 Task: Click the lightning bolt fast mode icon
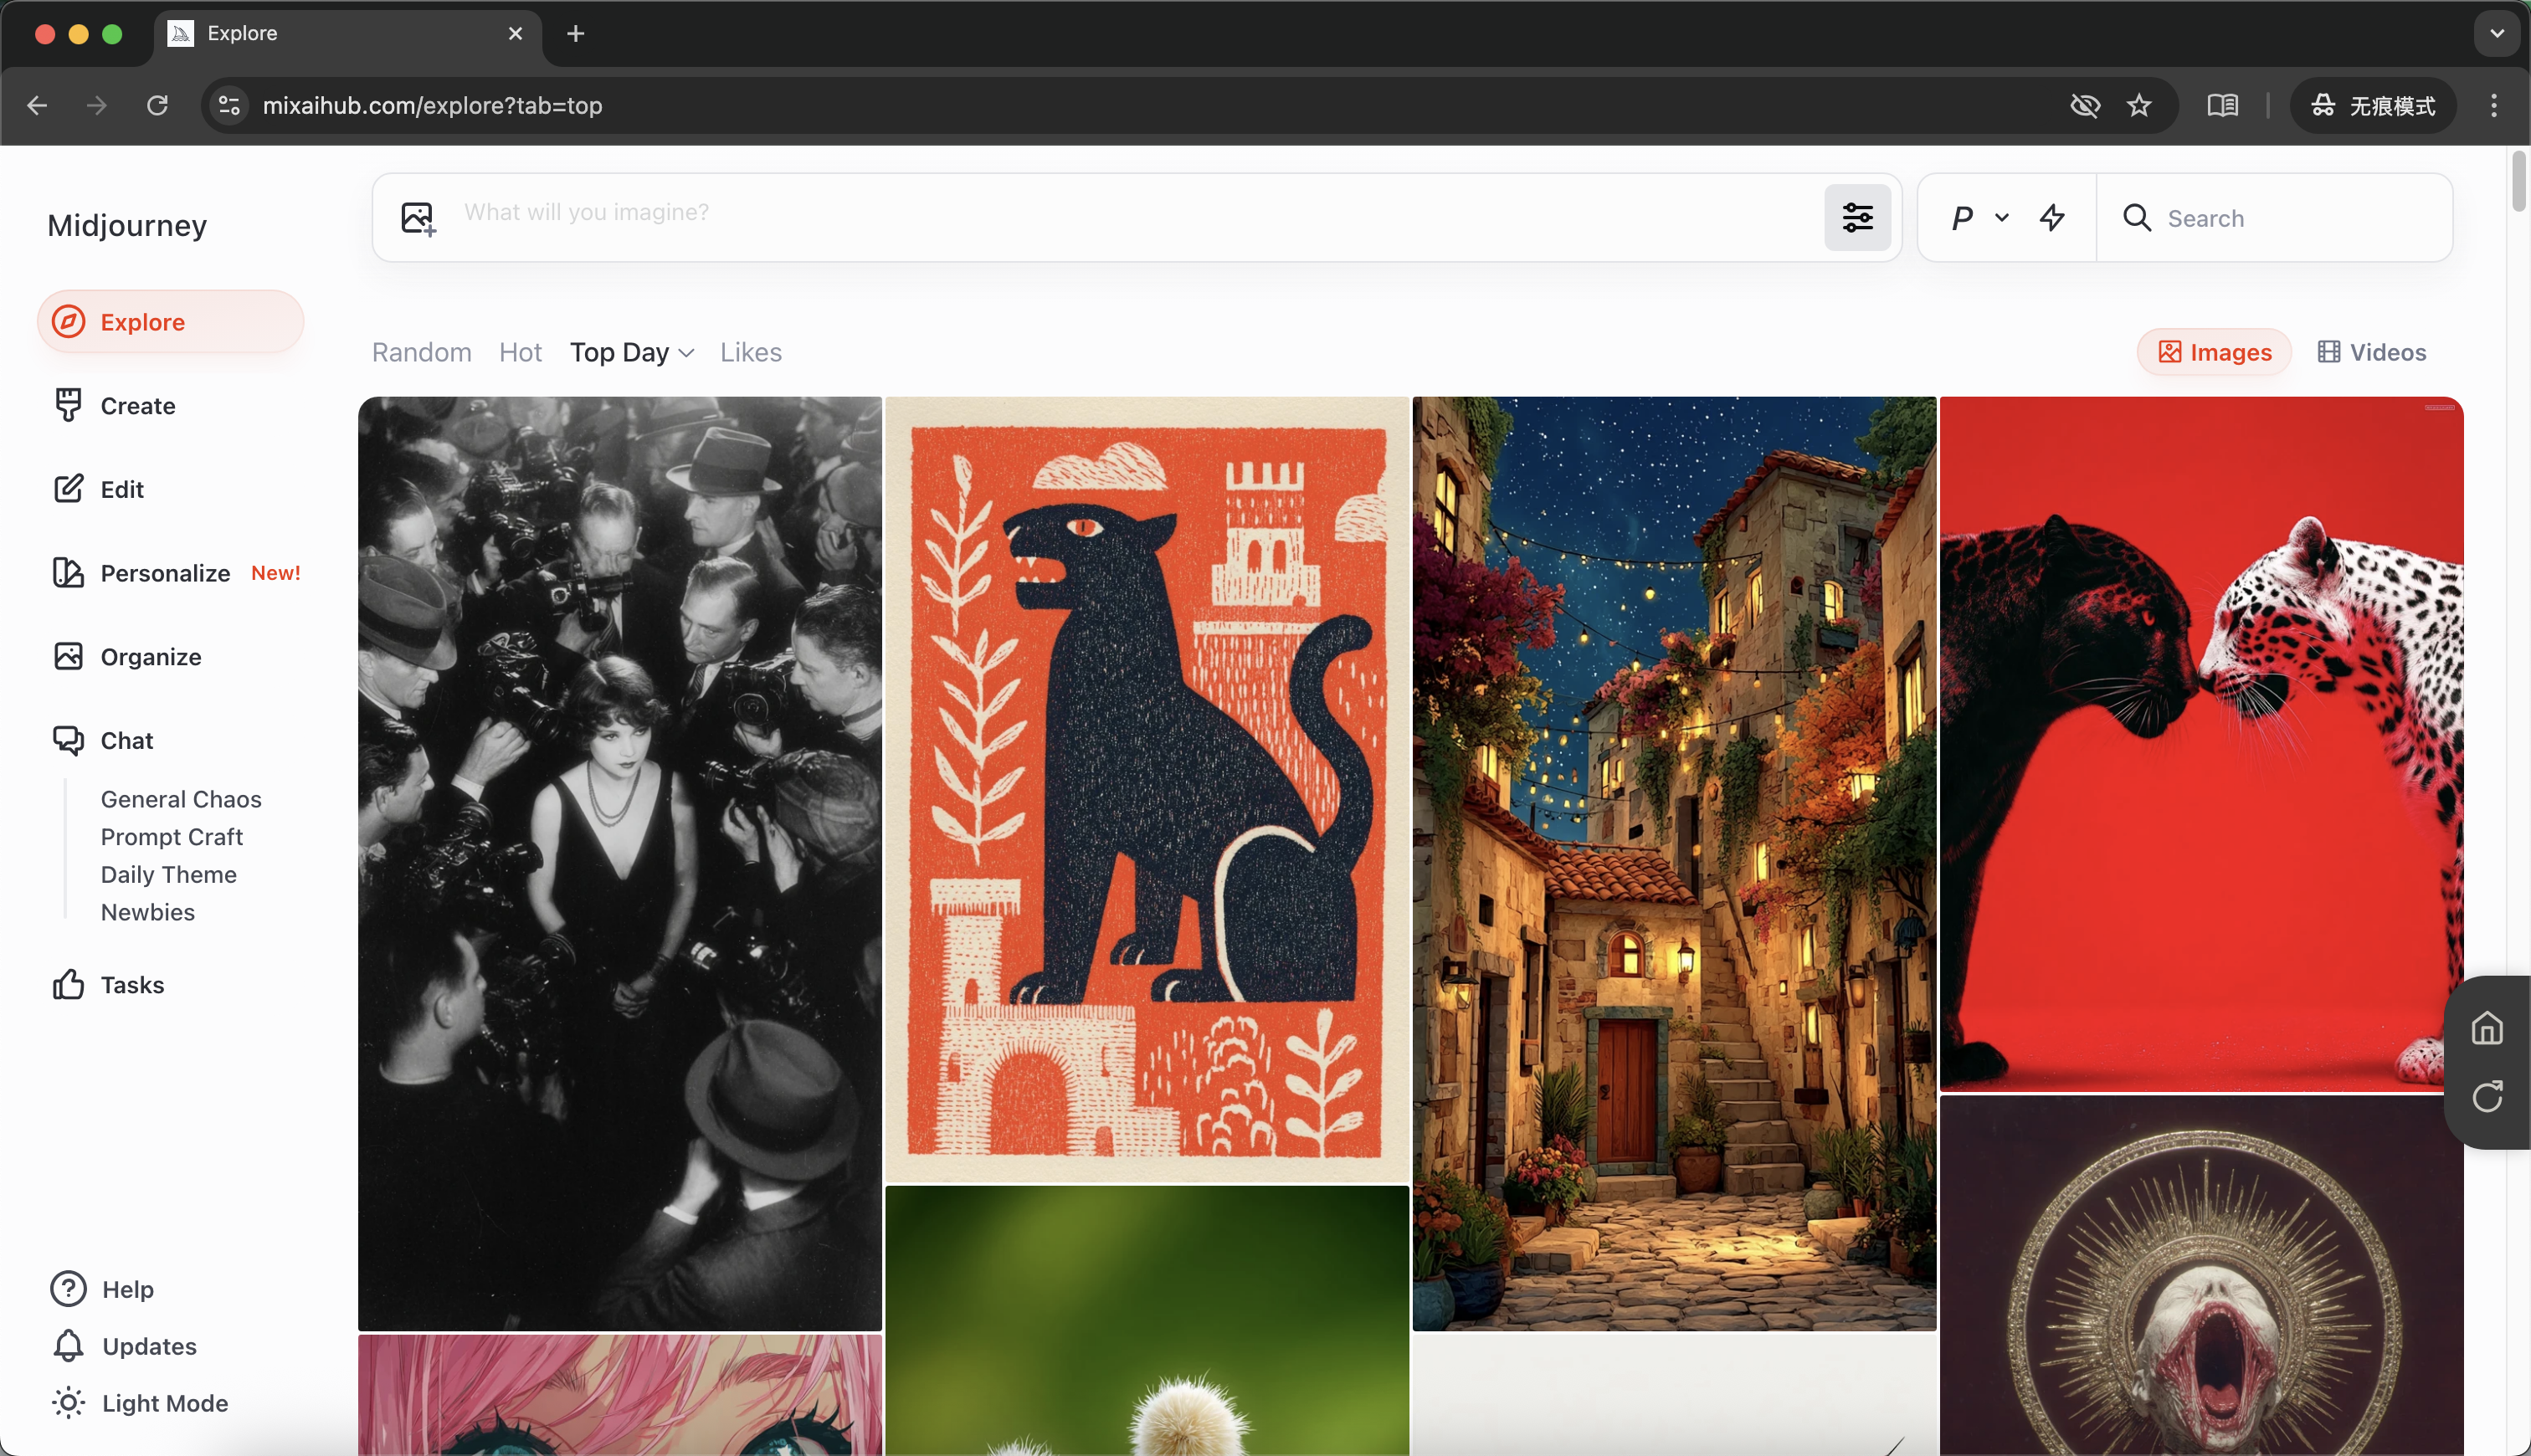(2052, 217)
